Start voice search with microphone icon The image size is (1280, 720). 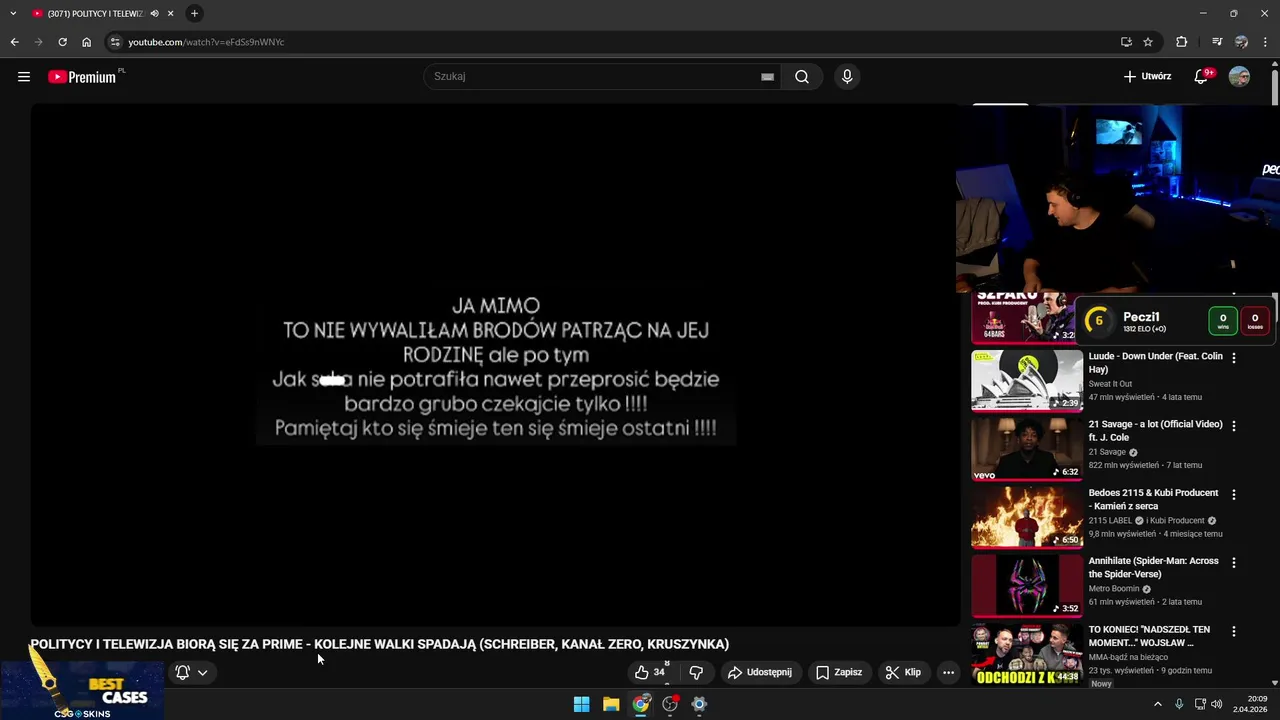(x=847, y=77)
